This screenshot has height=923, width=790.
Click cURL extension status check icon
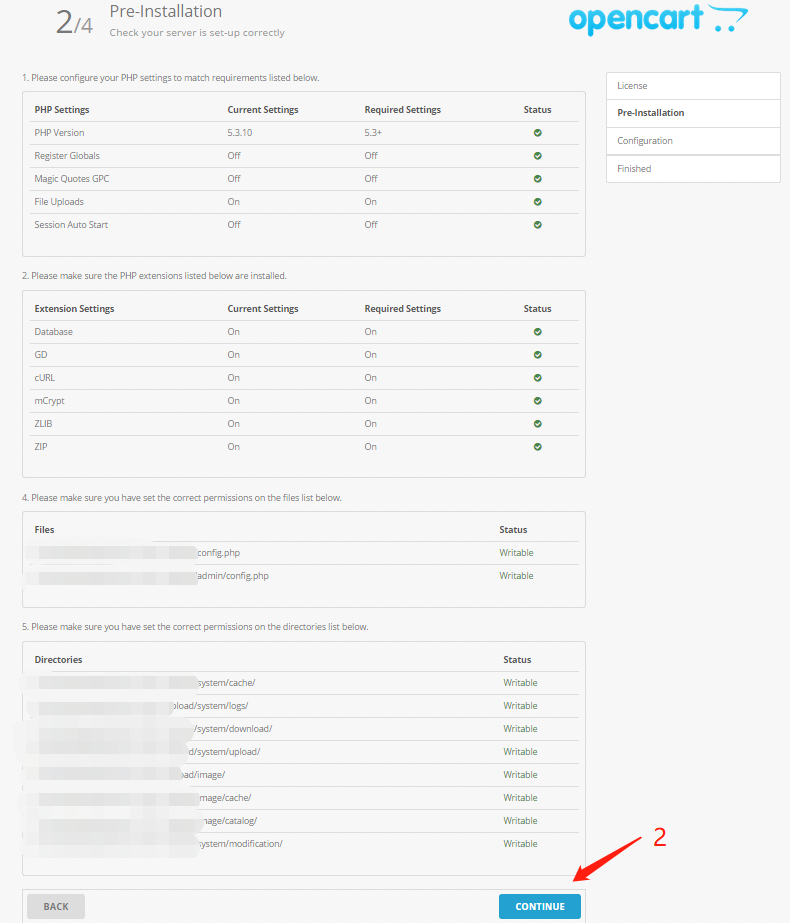537,378
